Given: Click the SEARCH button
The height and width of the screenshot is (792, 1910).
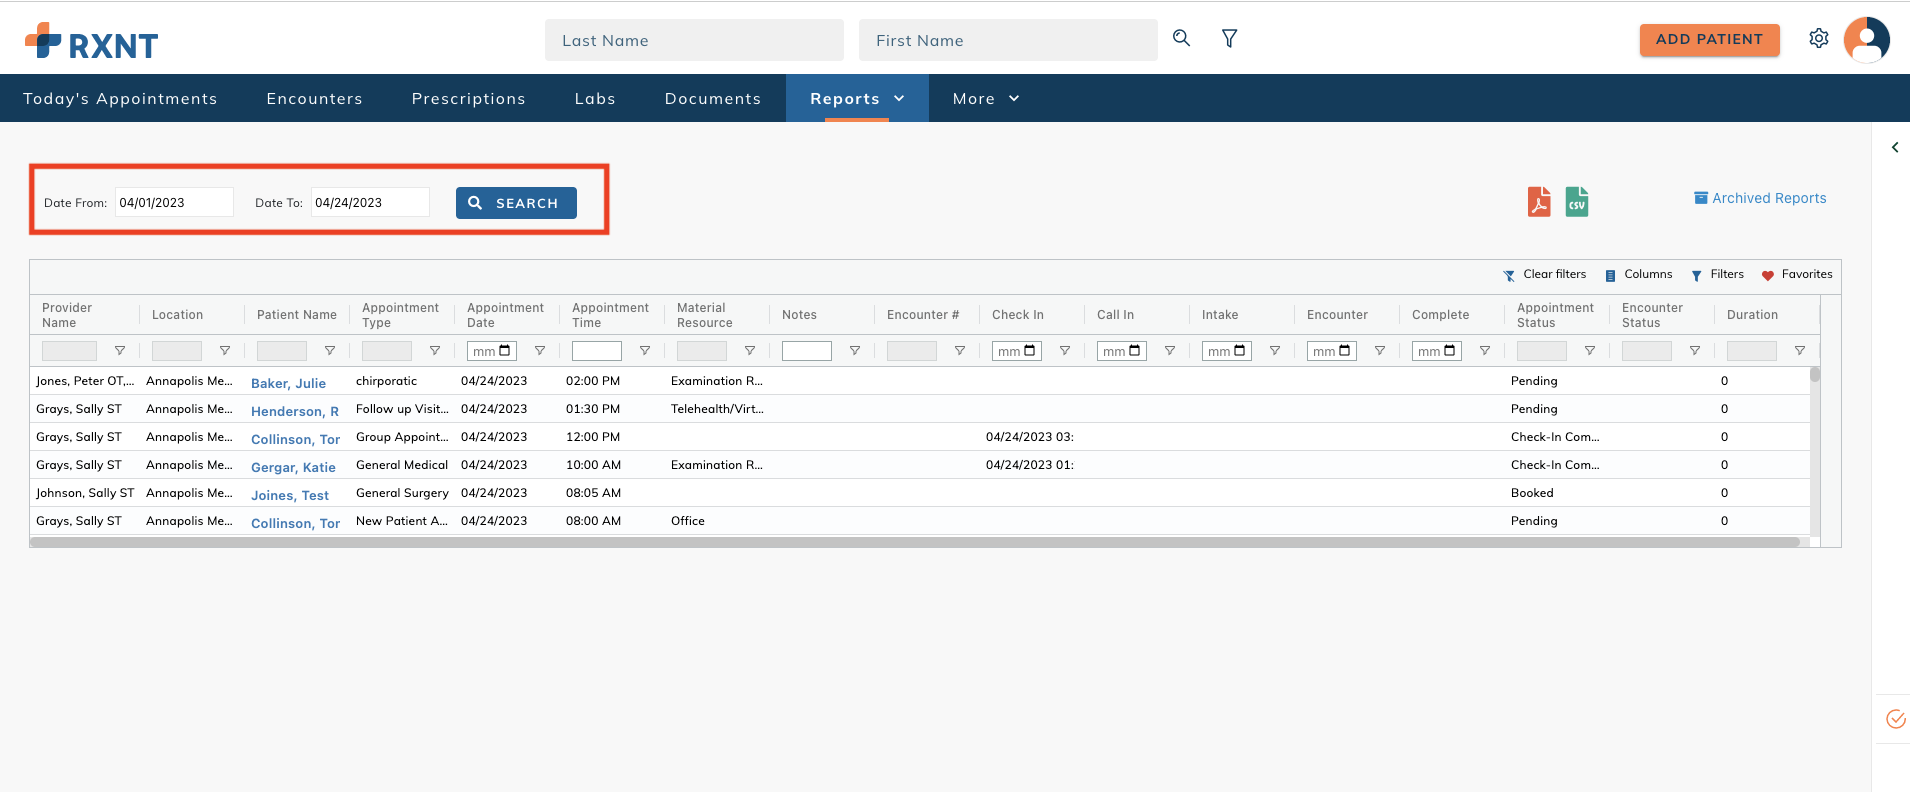Looking at the screenshot, I should 516,203.
